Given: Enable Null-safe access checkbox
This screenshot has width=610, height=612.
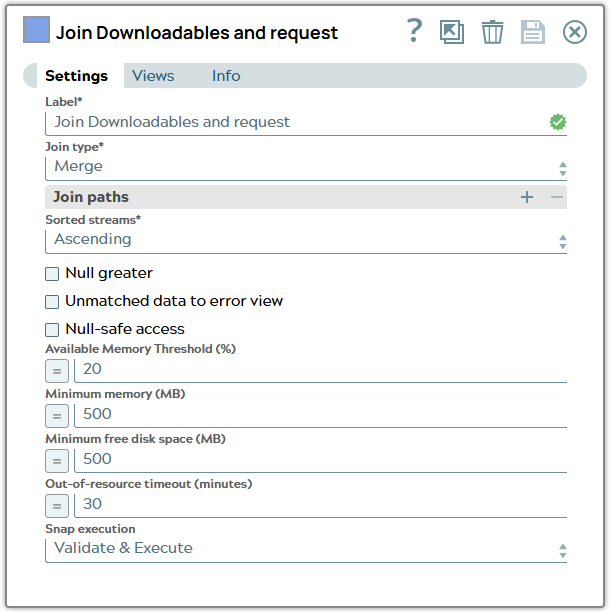Looking at the screenshot, I should [x=52, y=330].
